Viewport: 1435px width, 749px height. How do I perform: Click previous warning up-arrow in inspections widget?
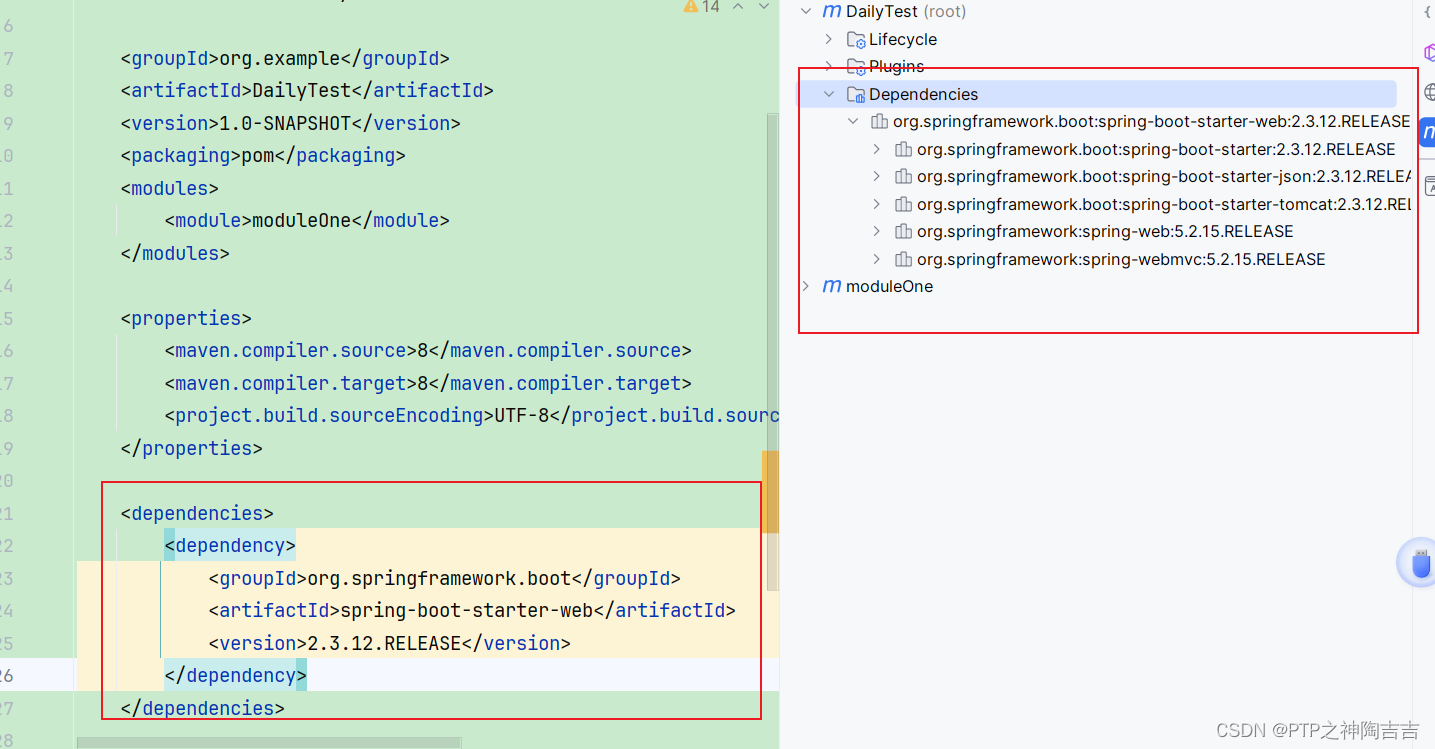(x=737, y=6)
